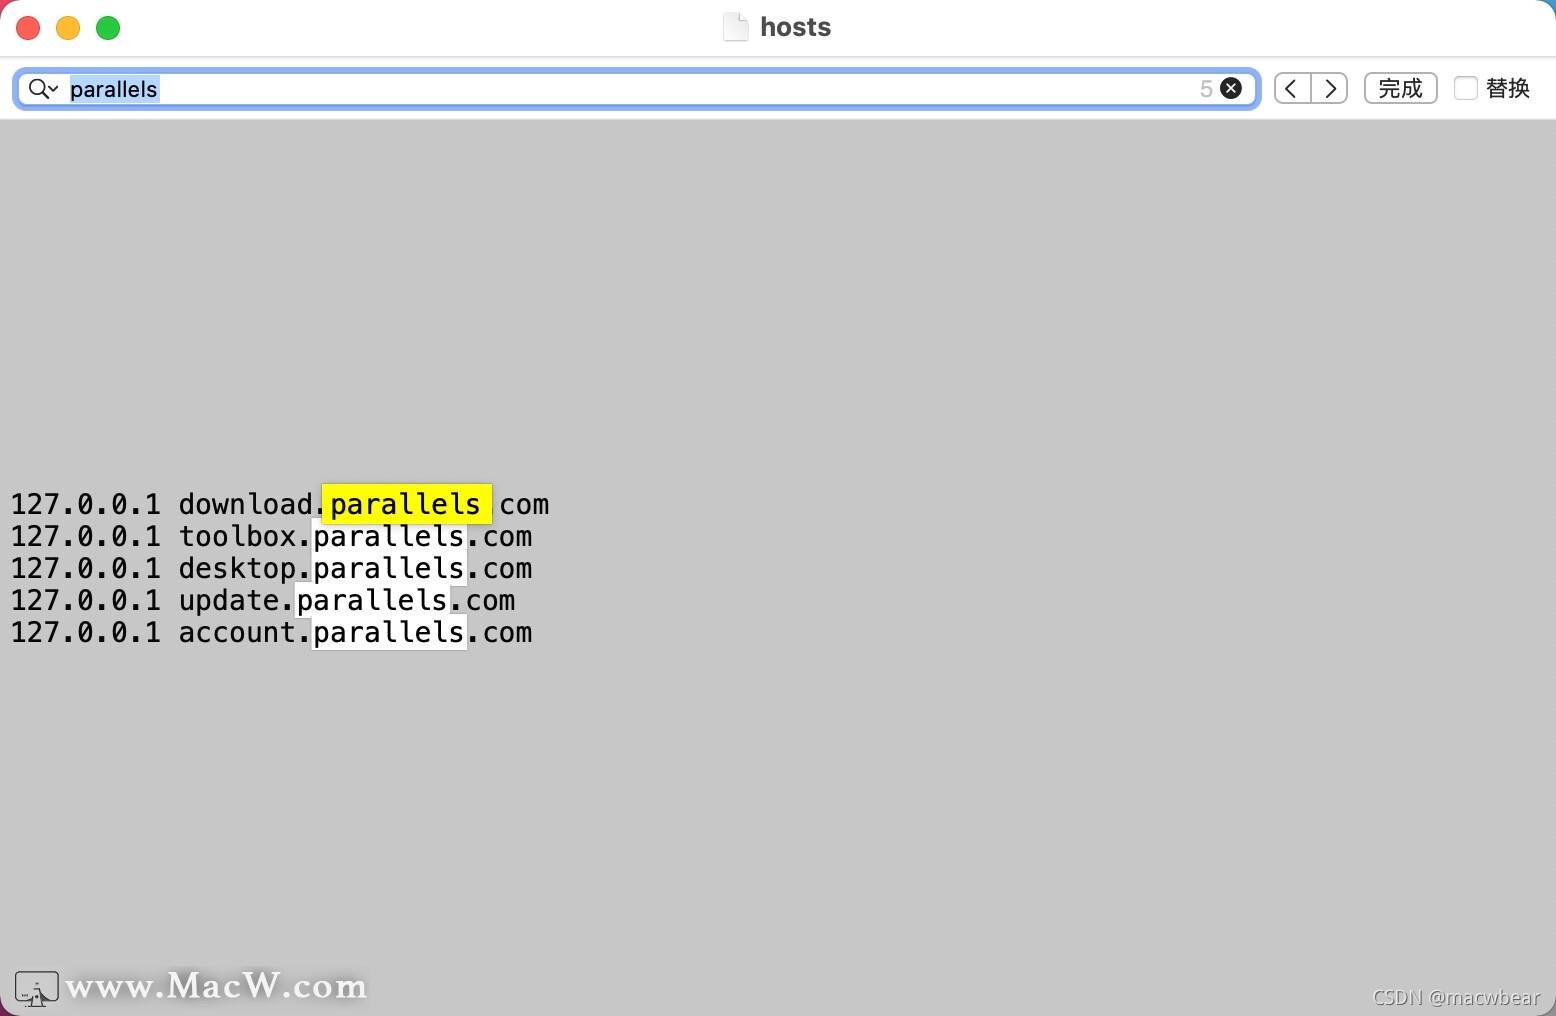The height and width of the screenshot is (1016, 1556).
Task: Click the 完成 (Done) button
Action: 1400,89
